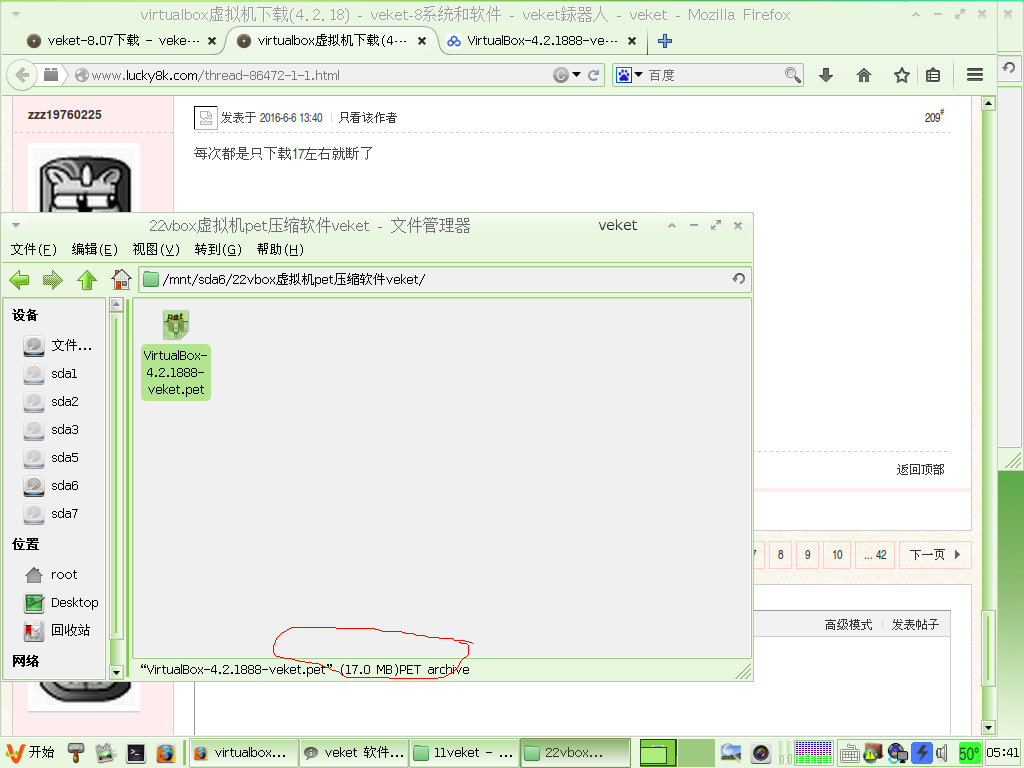Open the 回收站 trash in sidebar
1024x768 pixels.
57,630
